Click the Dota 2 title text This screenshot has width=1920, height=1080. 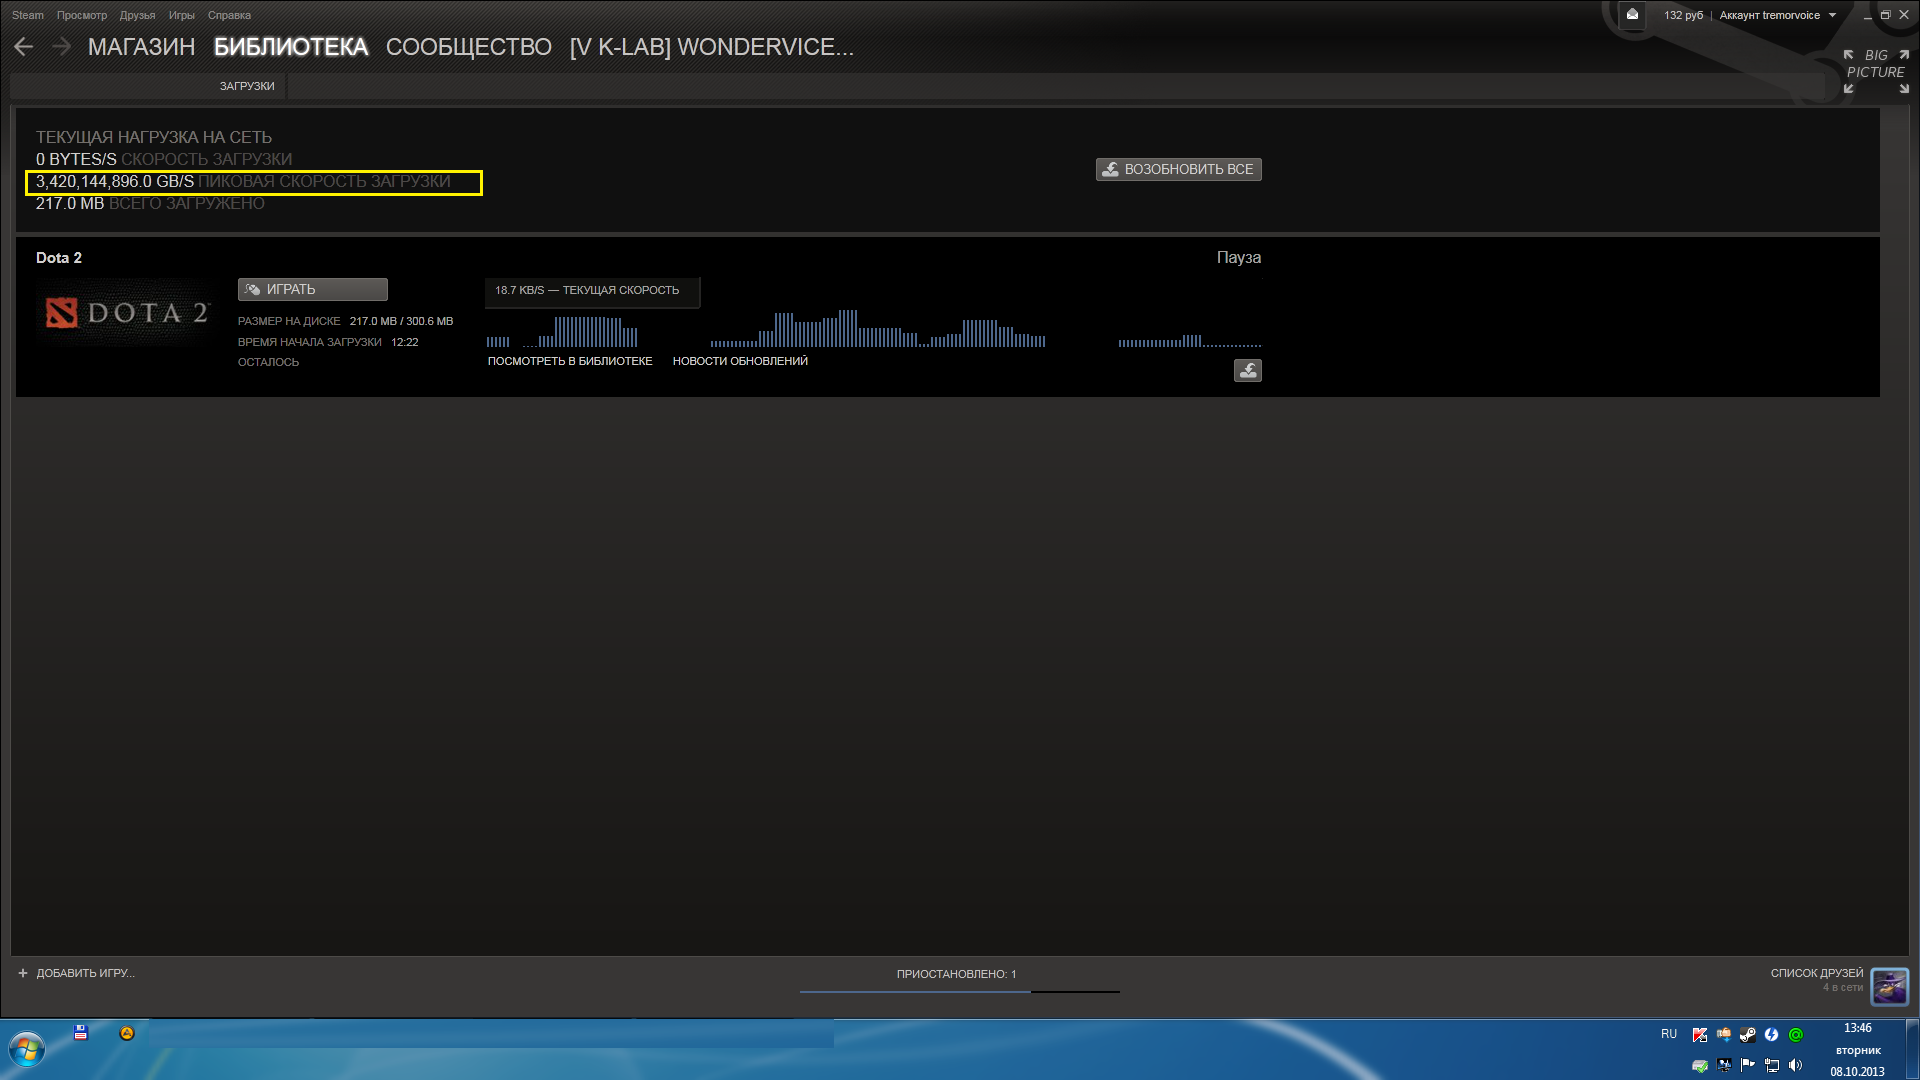tap(59, 258)
